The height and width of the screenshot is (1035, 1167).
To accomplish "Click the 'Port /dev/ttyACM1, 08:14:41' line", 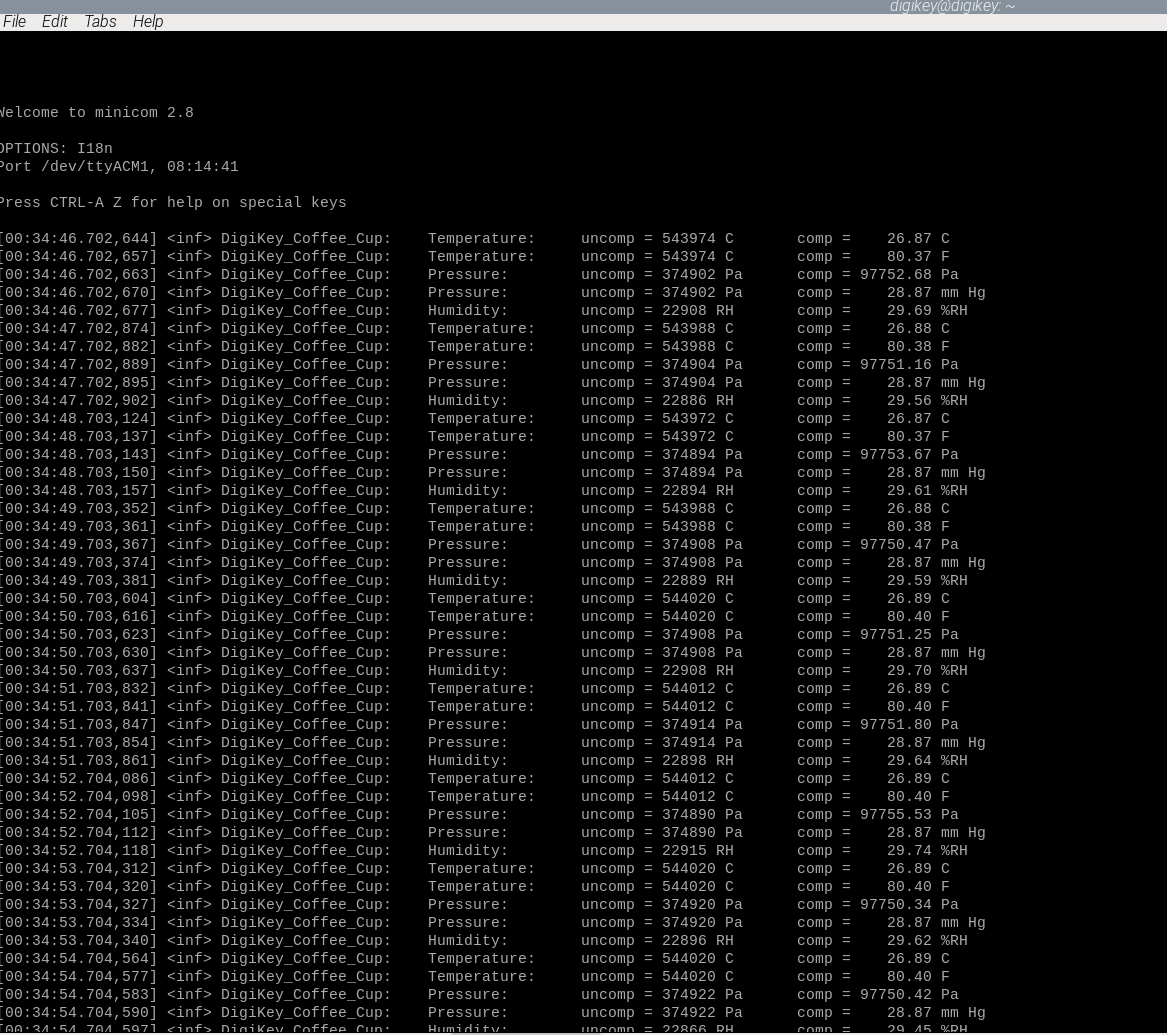I will point(119,167).
